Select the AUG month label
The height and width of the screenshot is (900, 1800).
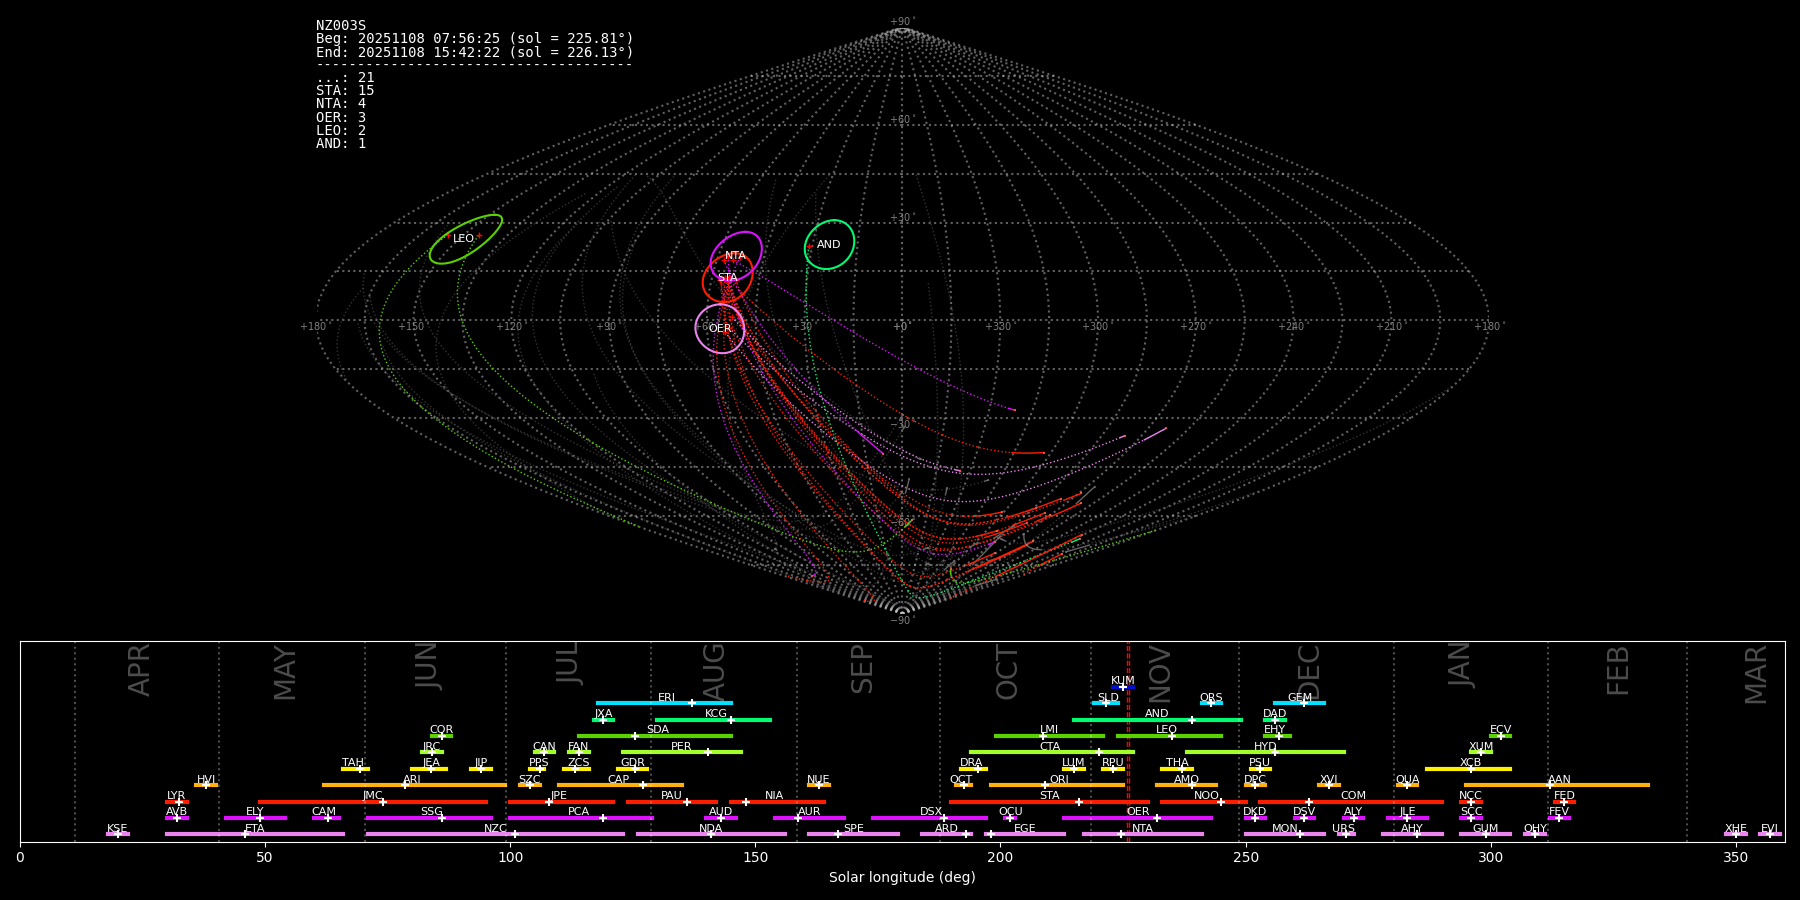[x=714, y=670]
